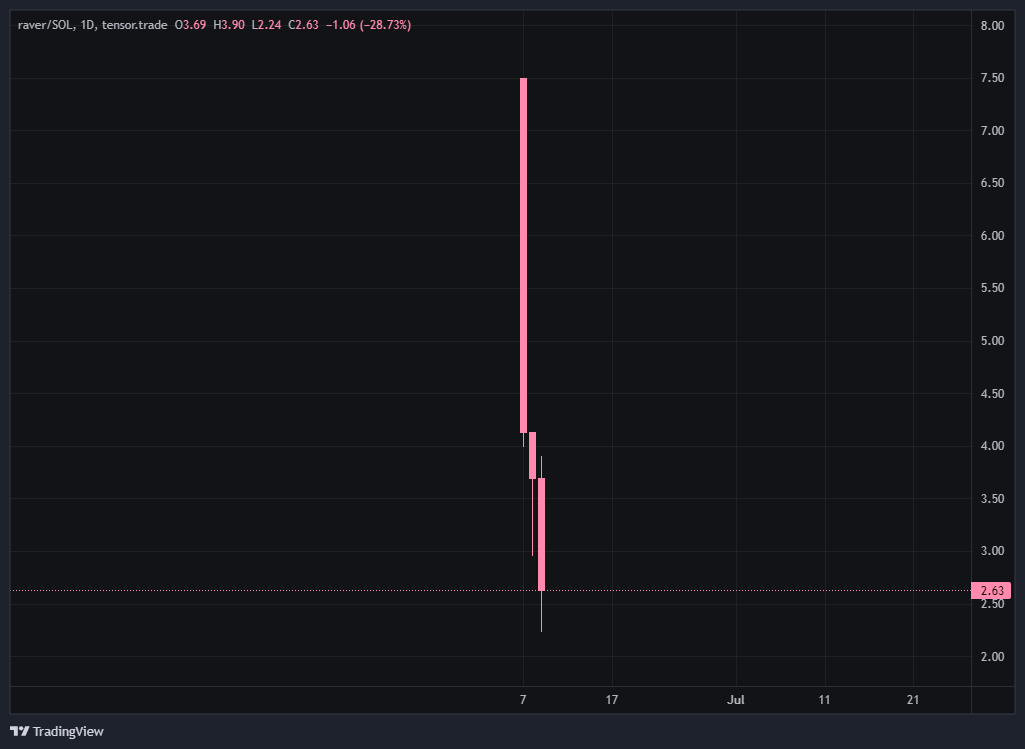Select the 6.00 price axis label

click(x=992, y=236)
